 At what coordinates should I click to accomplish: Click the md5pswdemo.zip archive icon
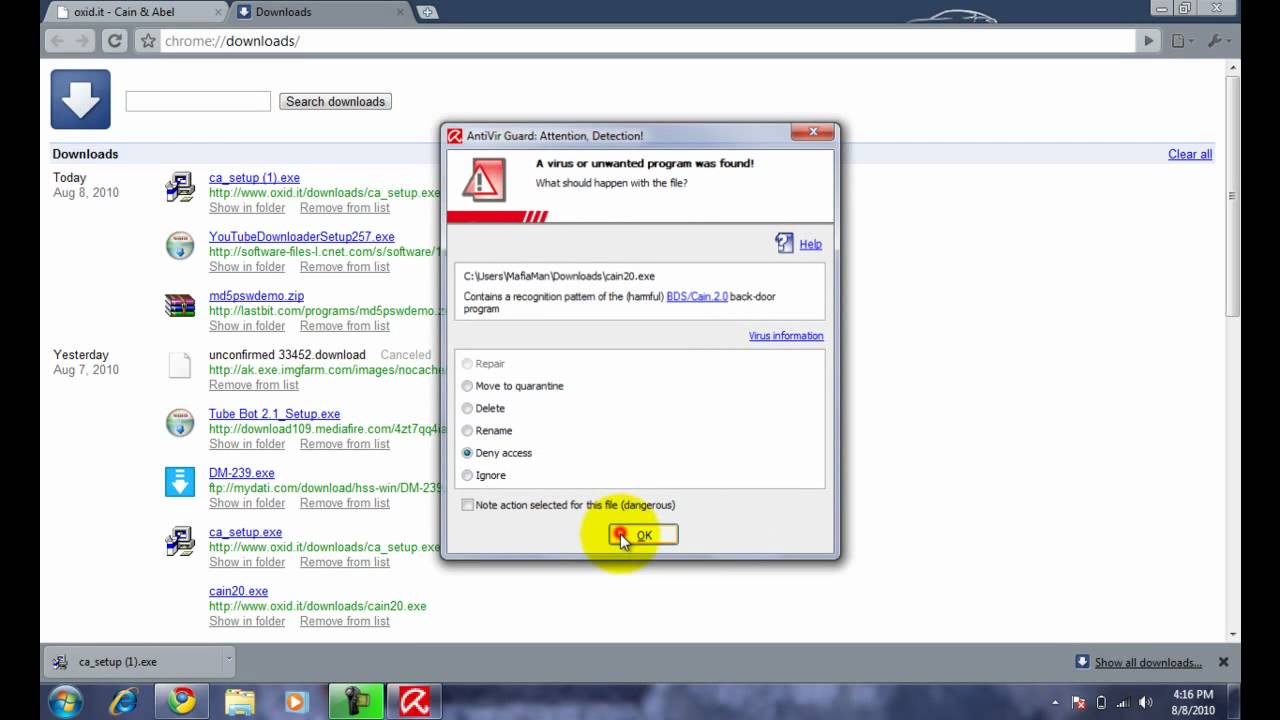180,305
